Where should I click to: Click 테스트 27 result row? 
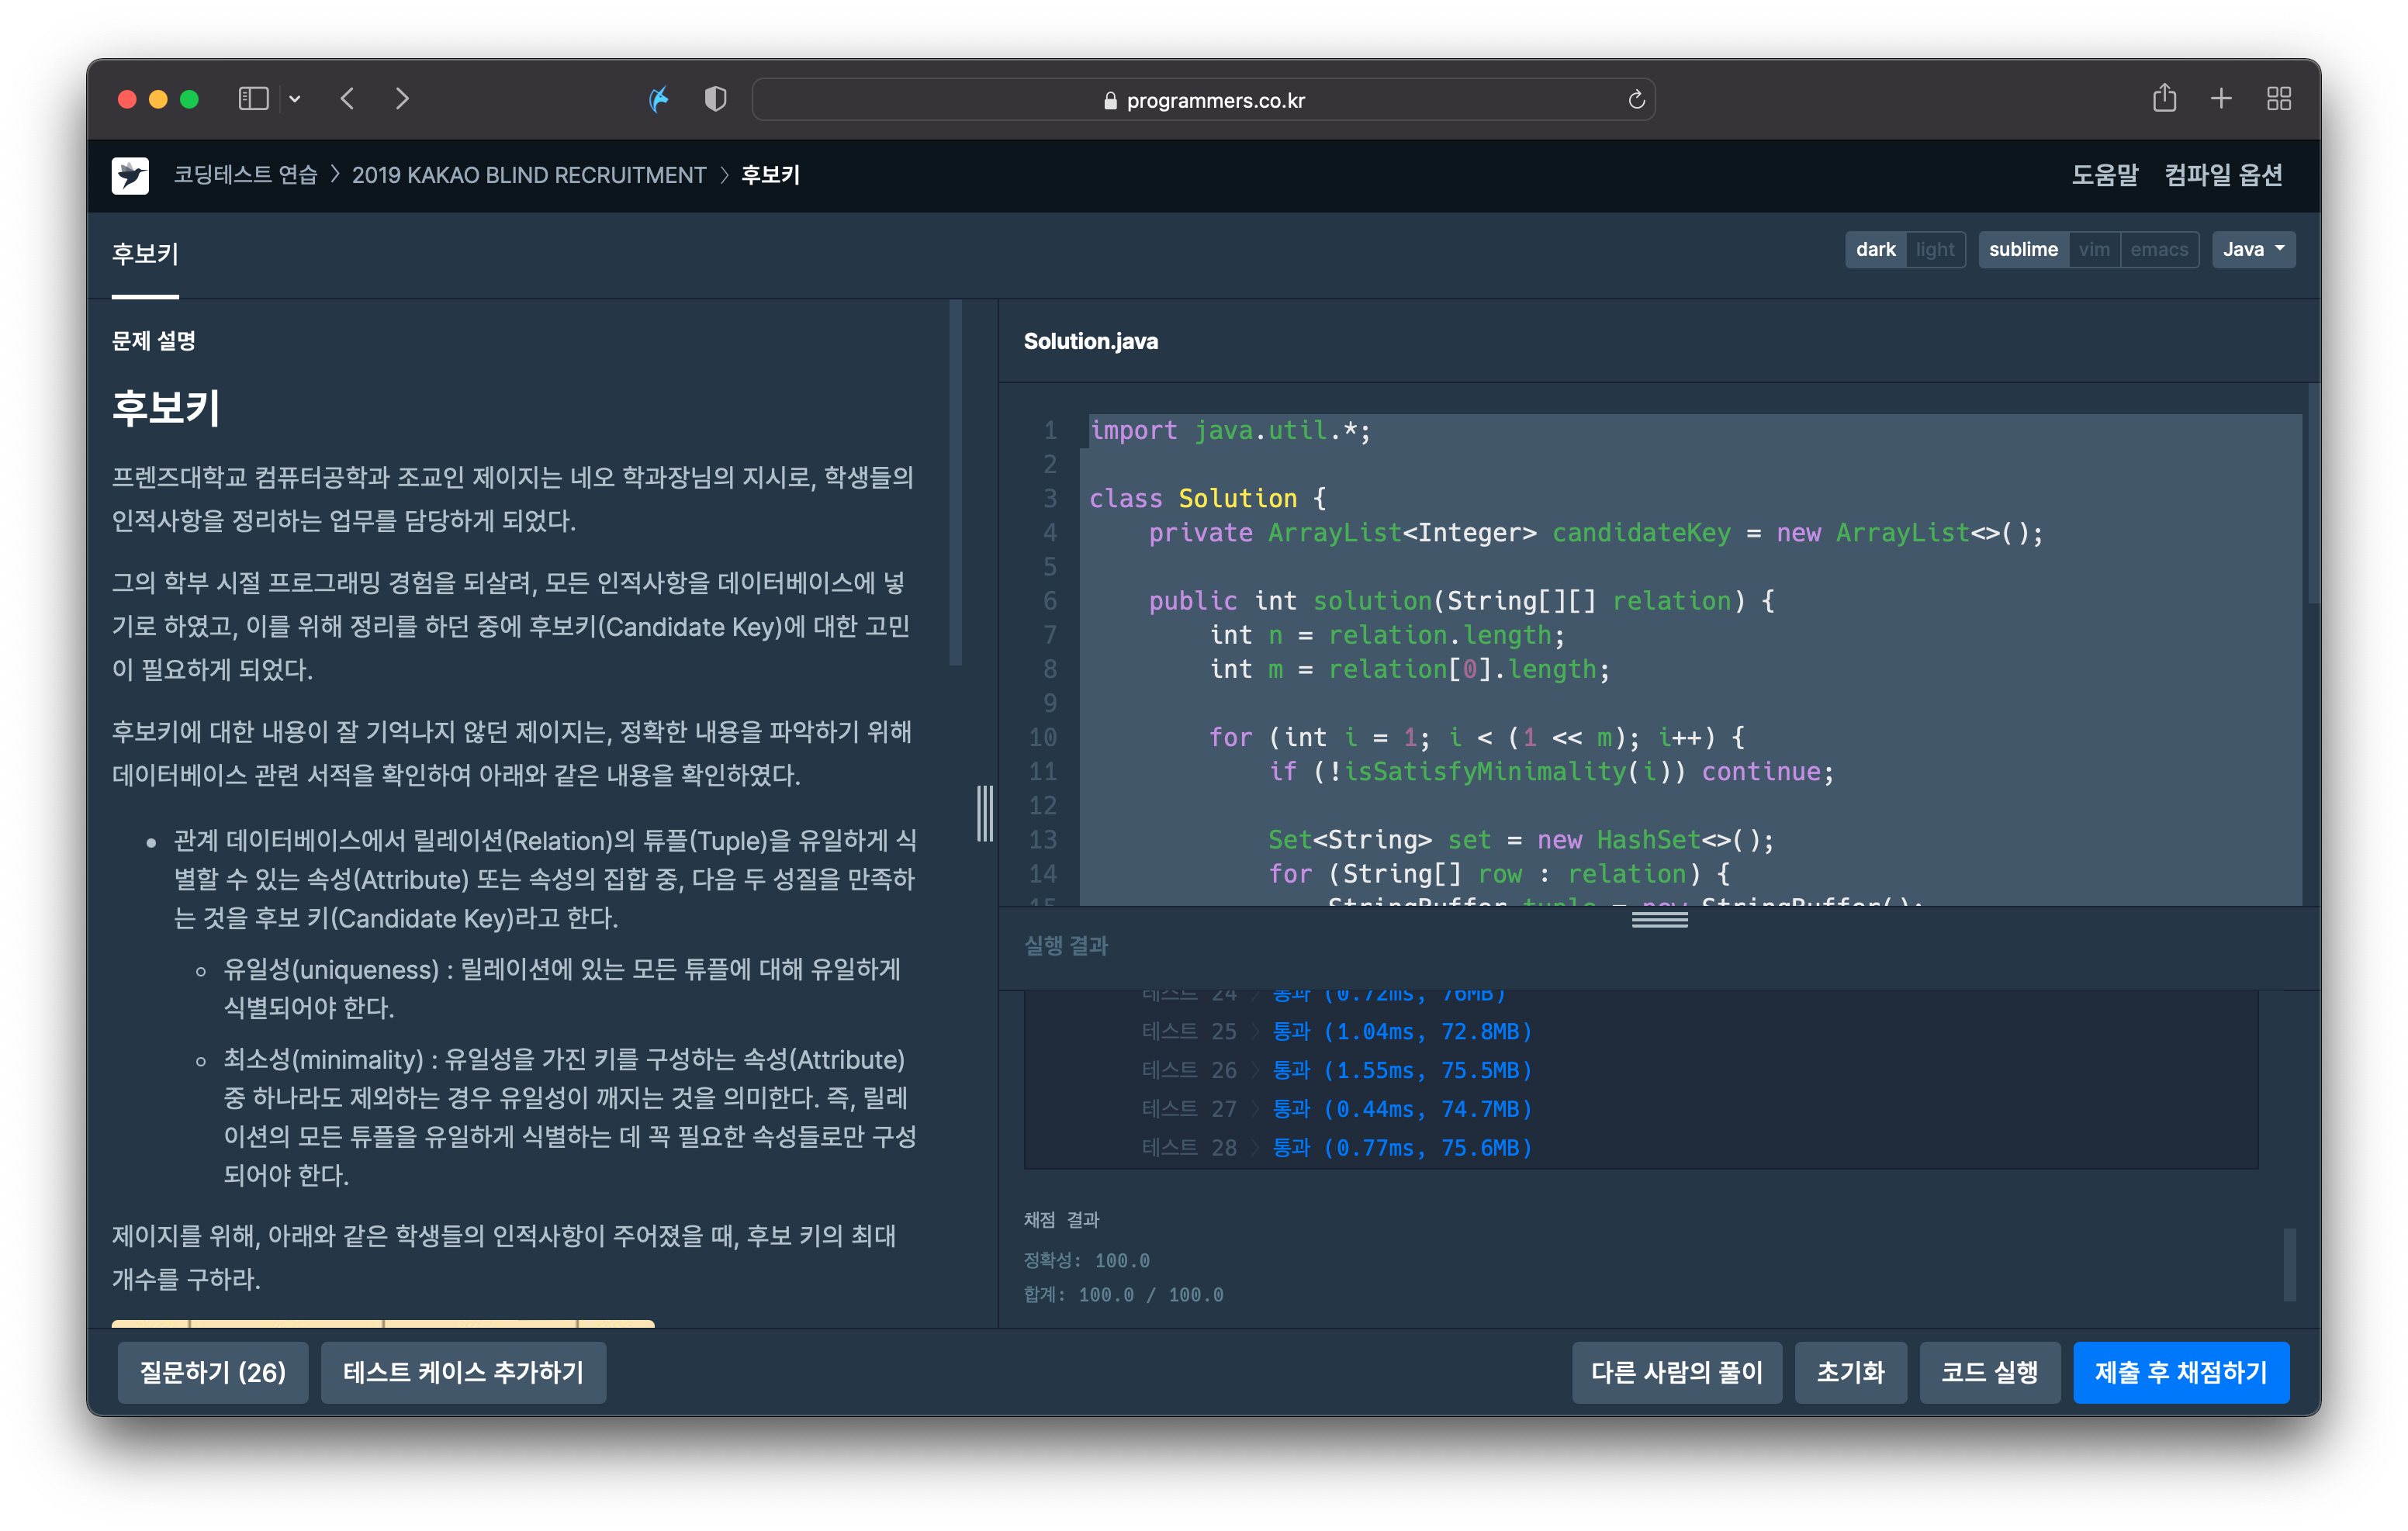click(1336, 1109)
